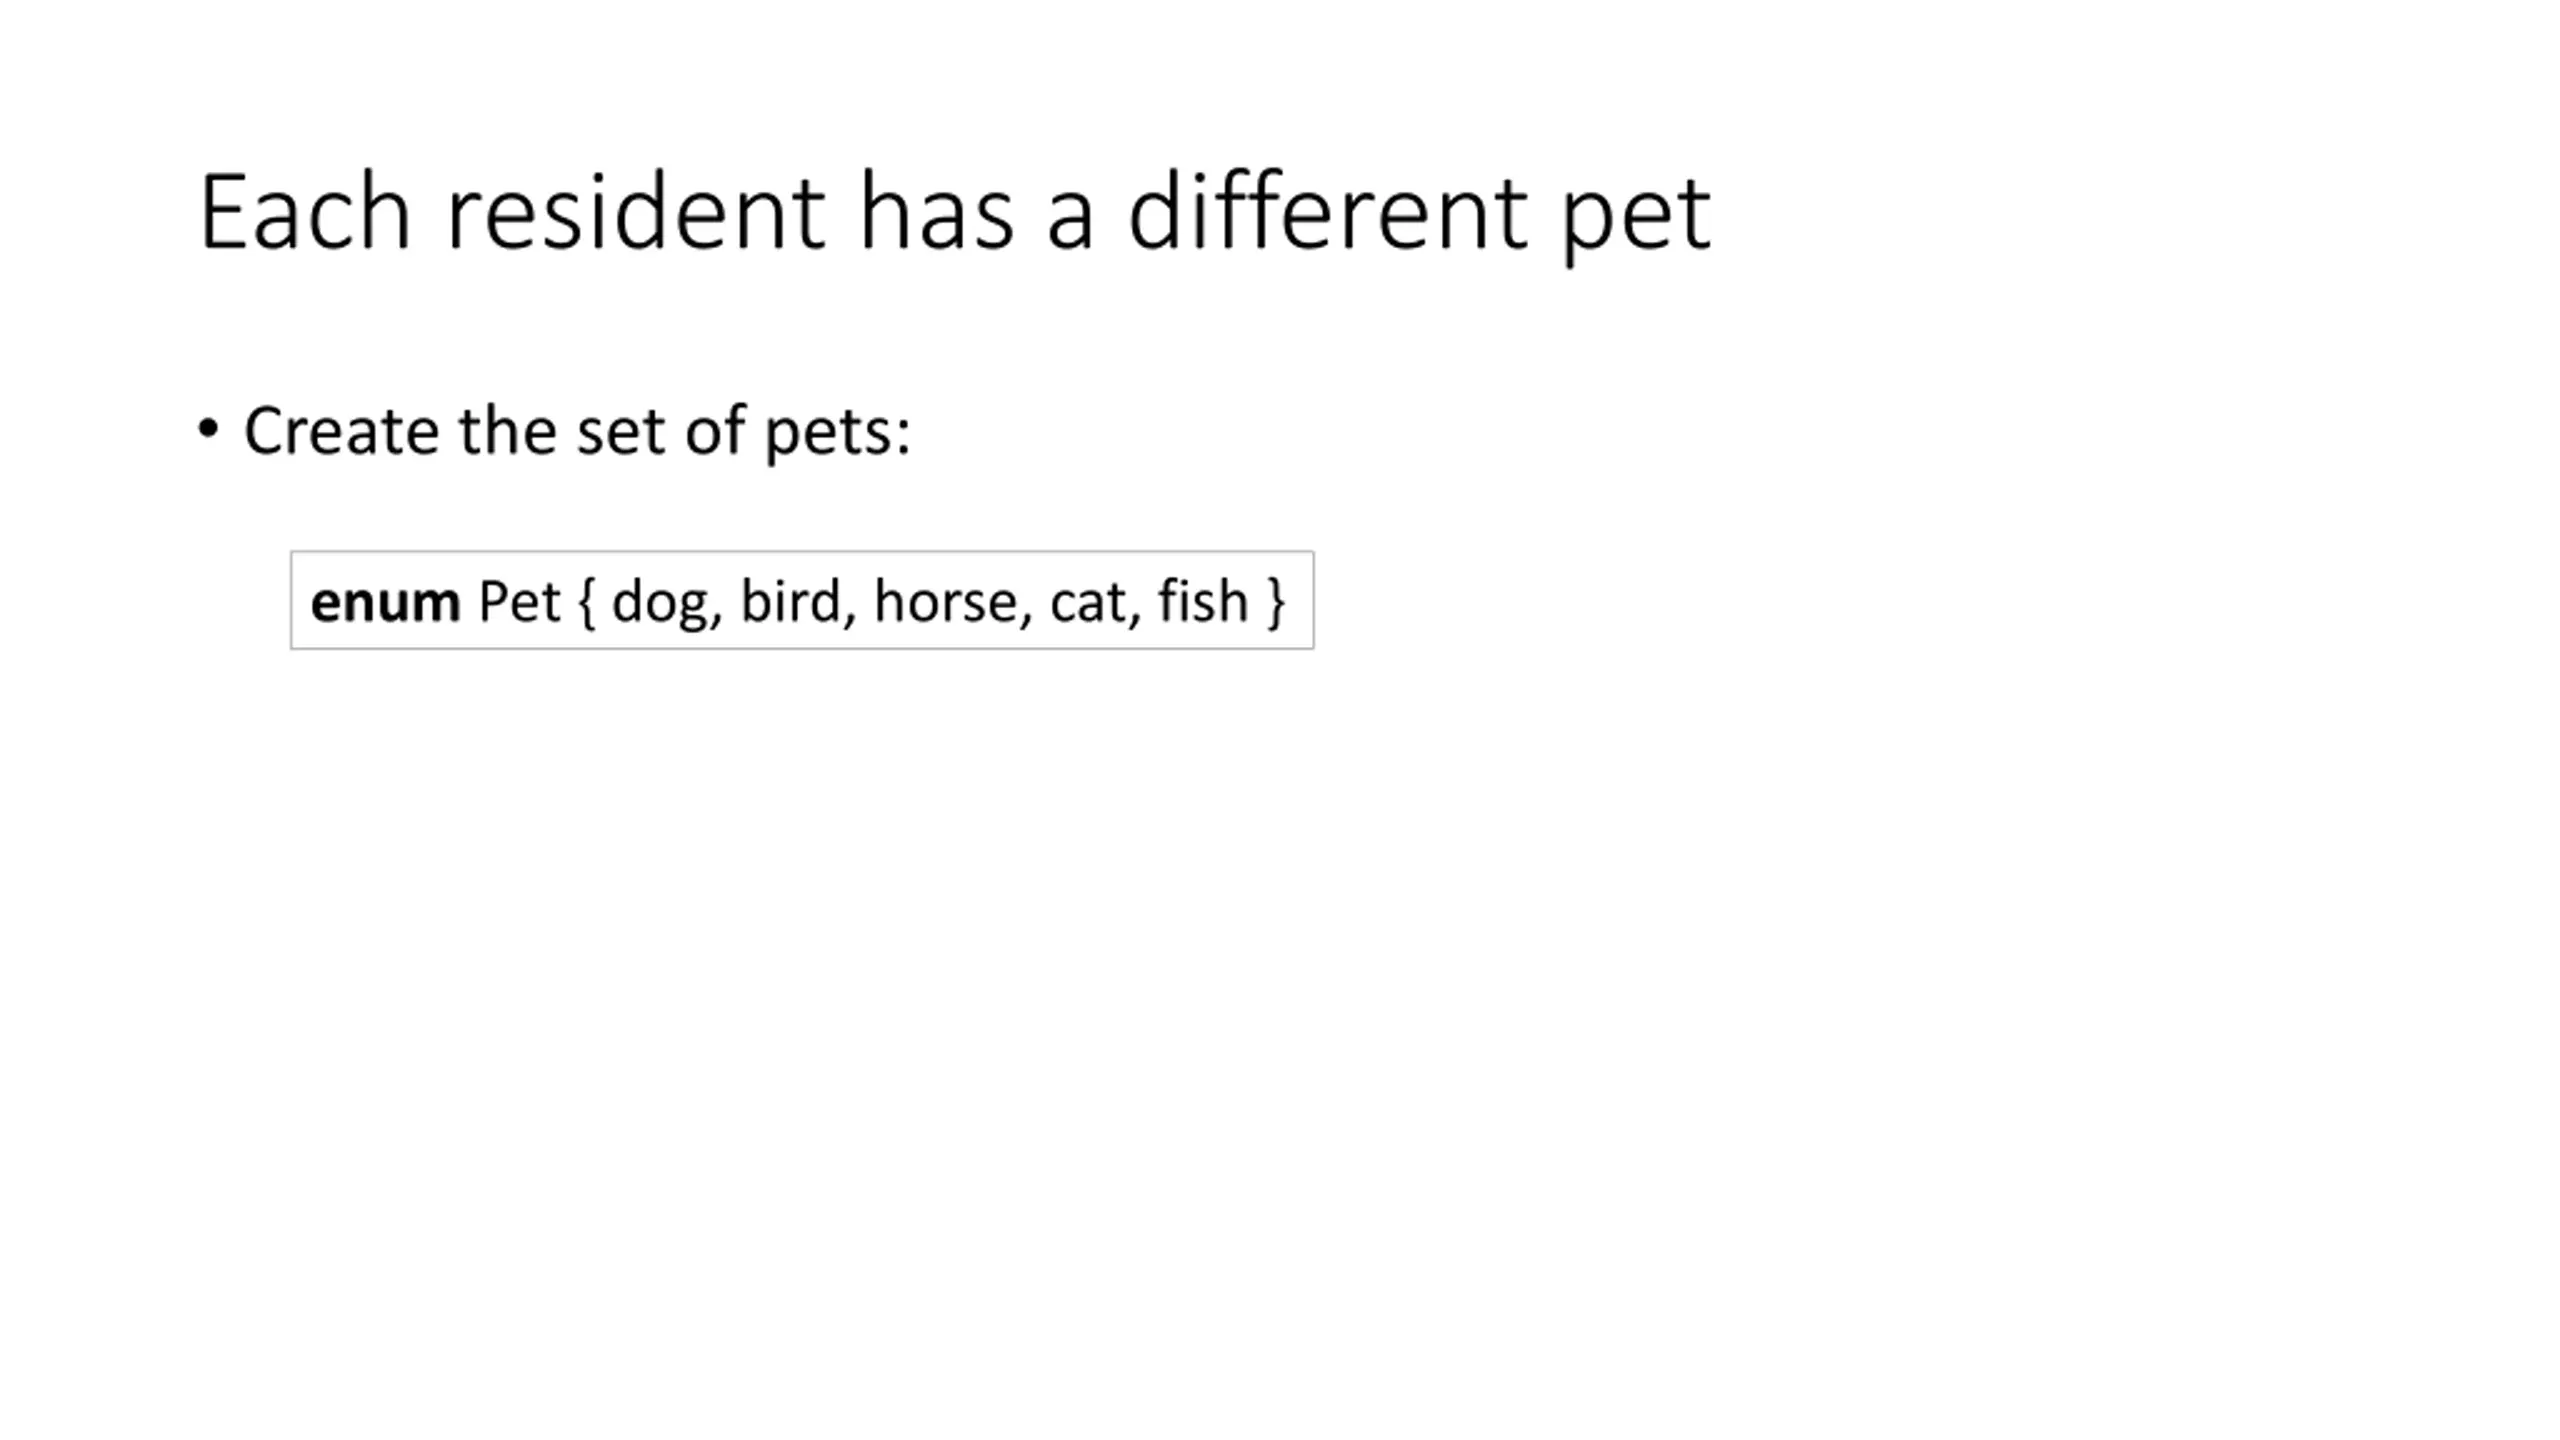Select the bullet text 'Create the set of pets:'

click(577, 432)
